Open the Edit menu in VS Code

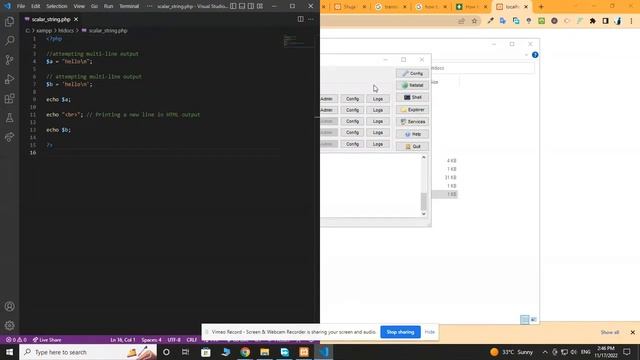36,6
